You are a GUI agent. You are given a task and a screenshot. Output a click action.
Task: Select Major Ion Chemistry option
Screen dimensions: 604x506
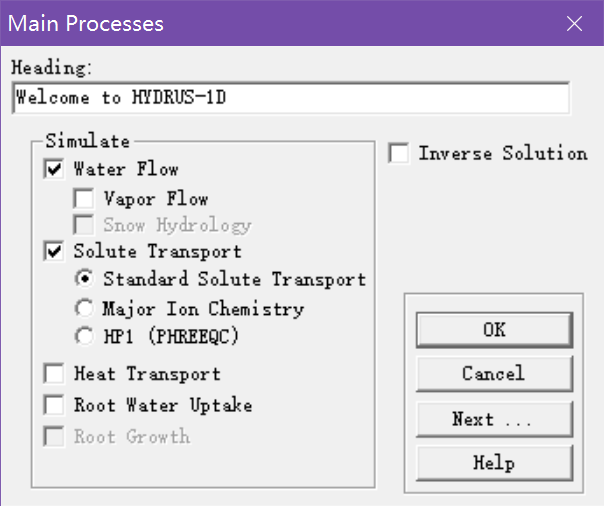[x=84, y=309]
